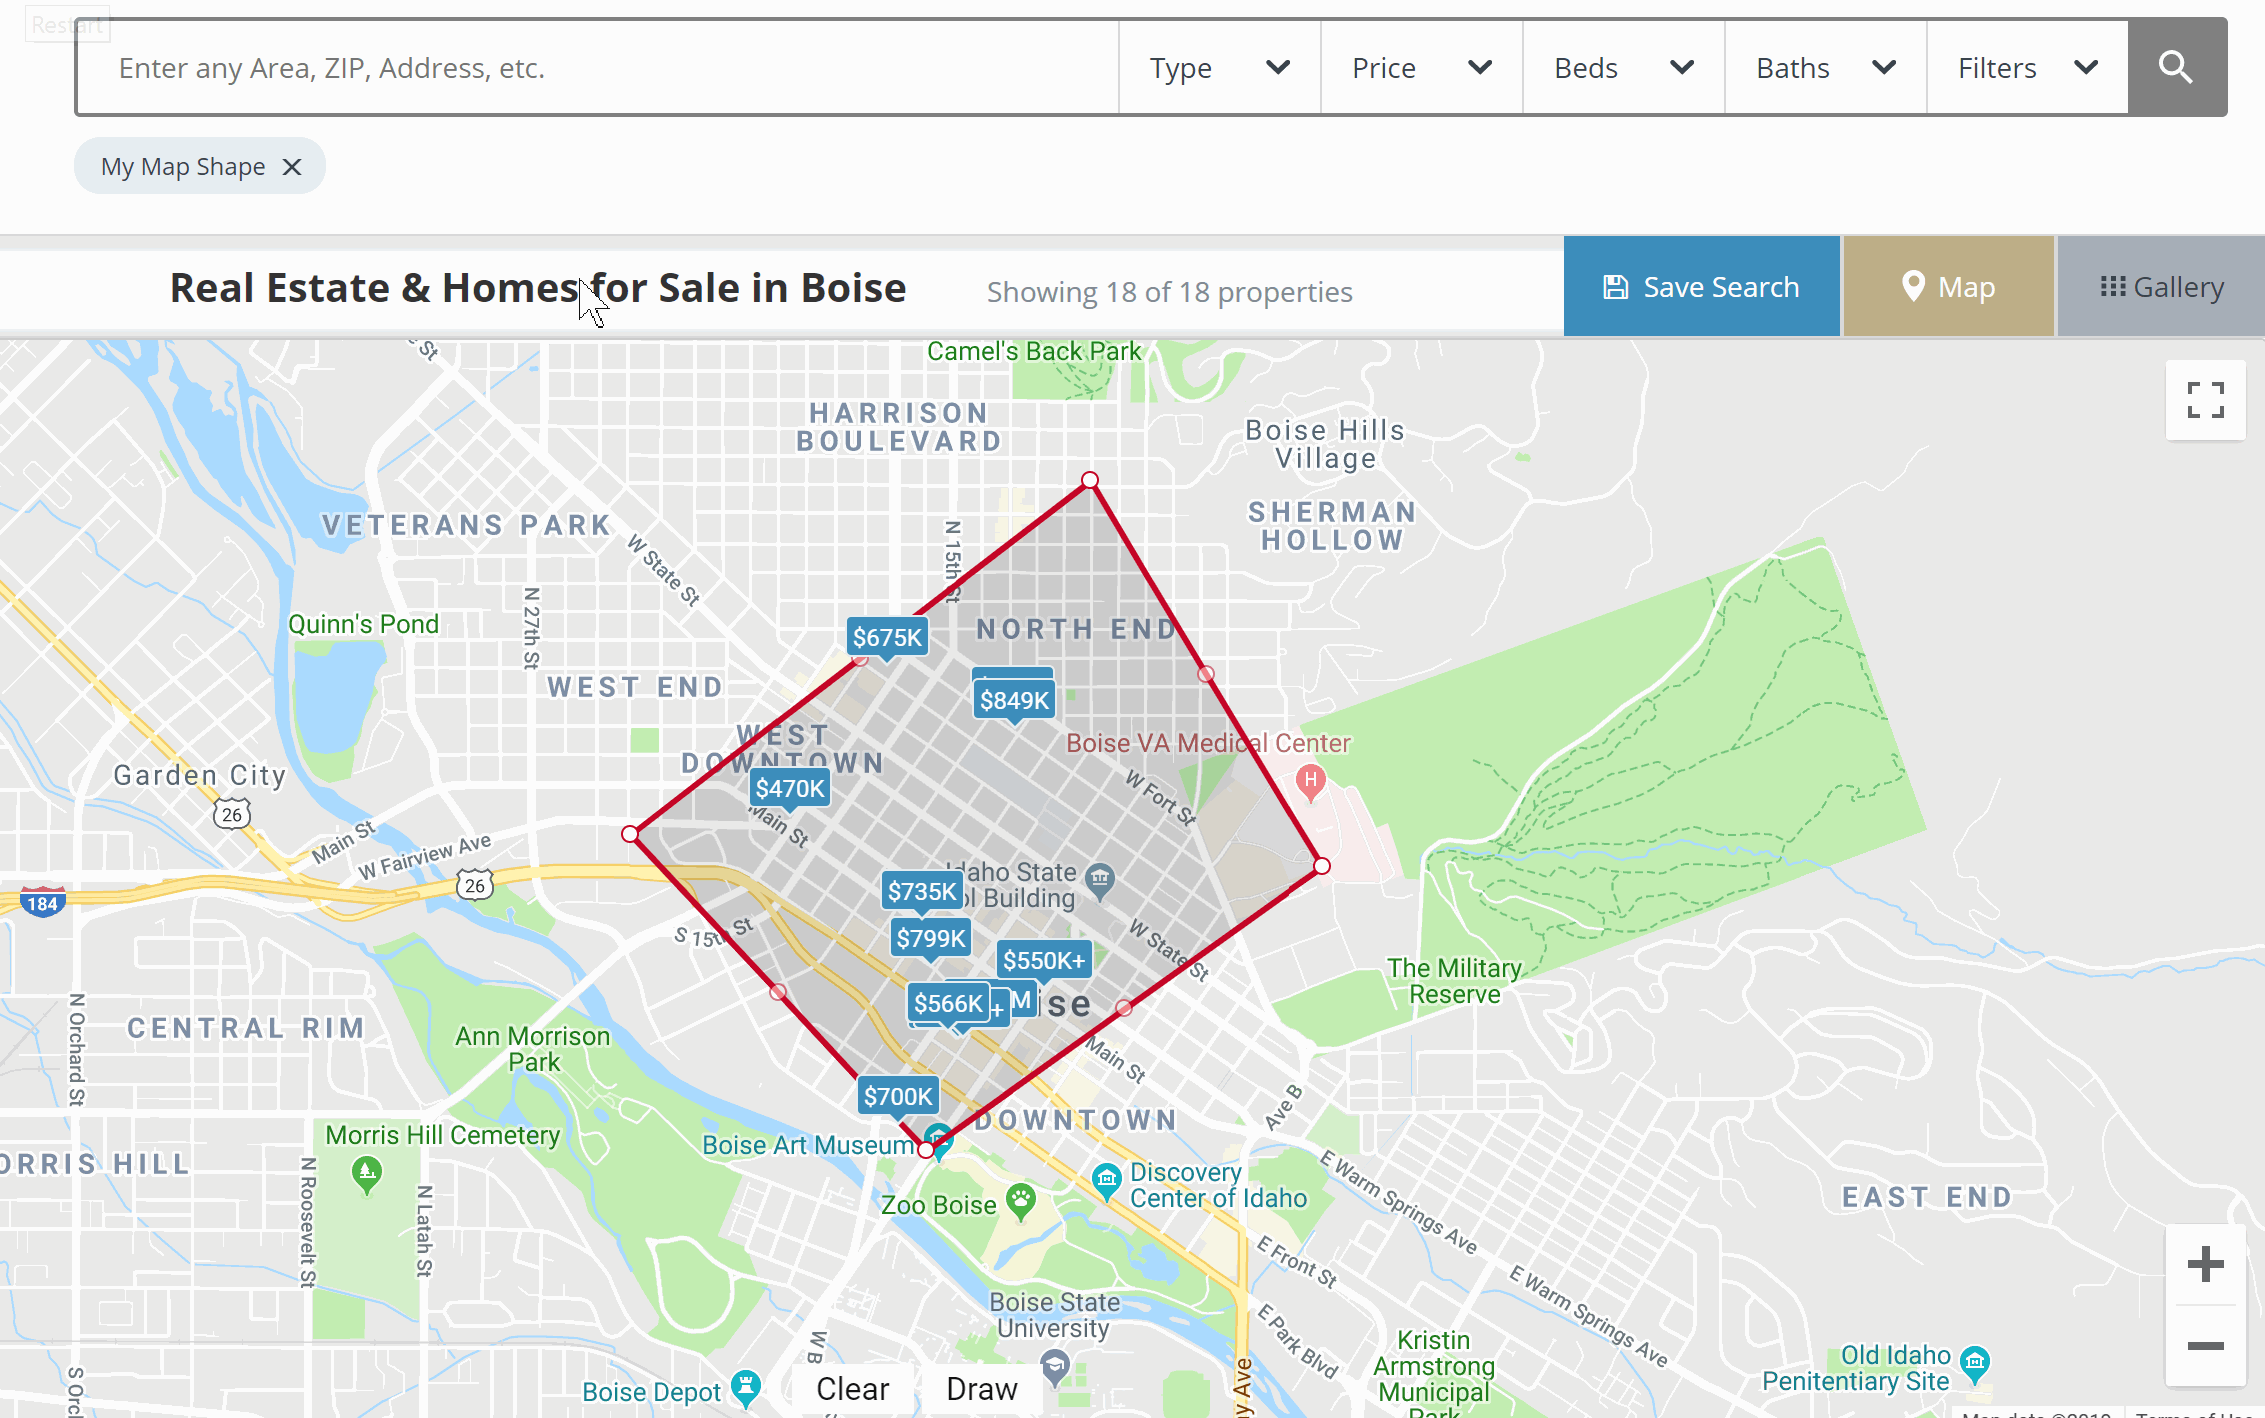This screenshot has width=2265, height=1418.
Task: Remove the My Map Shape filter
Action: (292, 167)
